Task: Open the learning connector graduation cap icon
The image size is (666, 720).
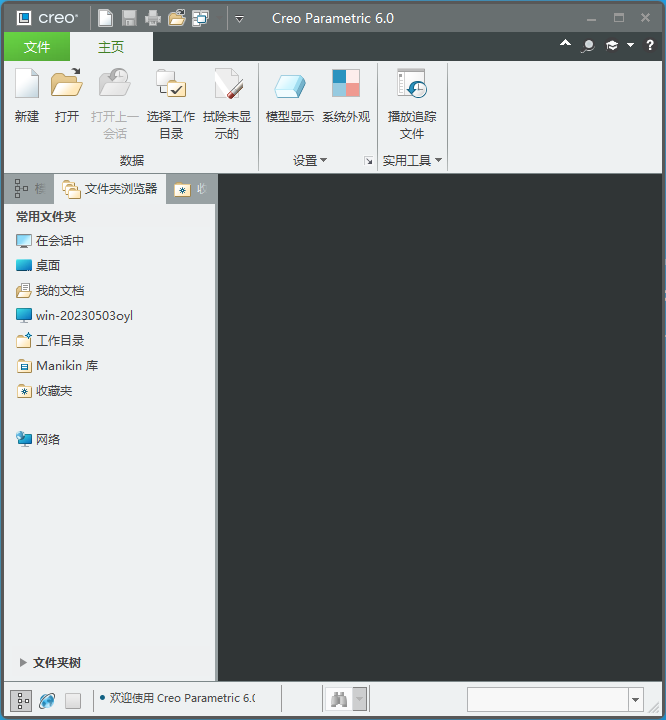Action: (612, 45)
